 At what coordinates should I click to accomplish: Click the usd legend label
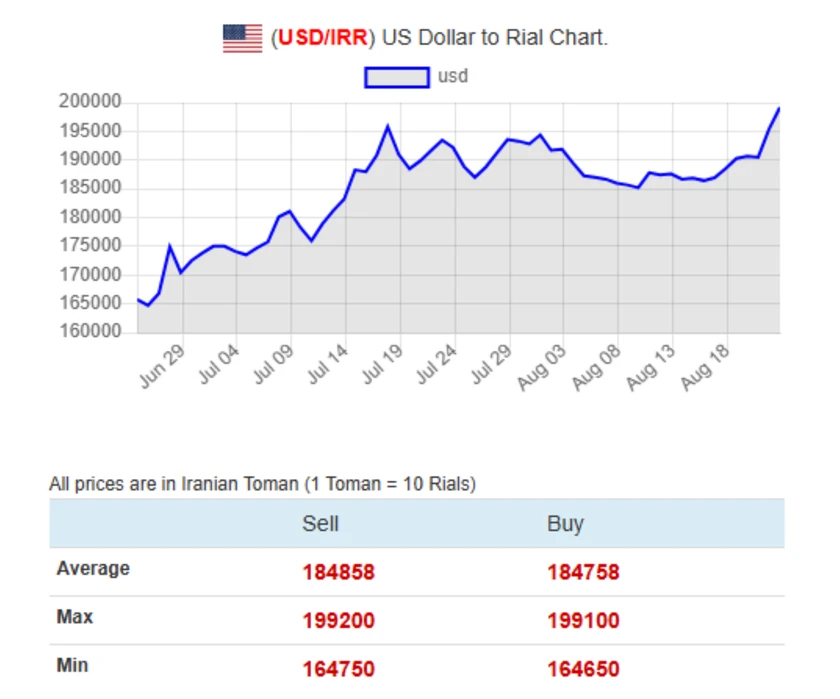coord(453,76)
